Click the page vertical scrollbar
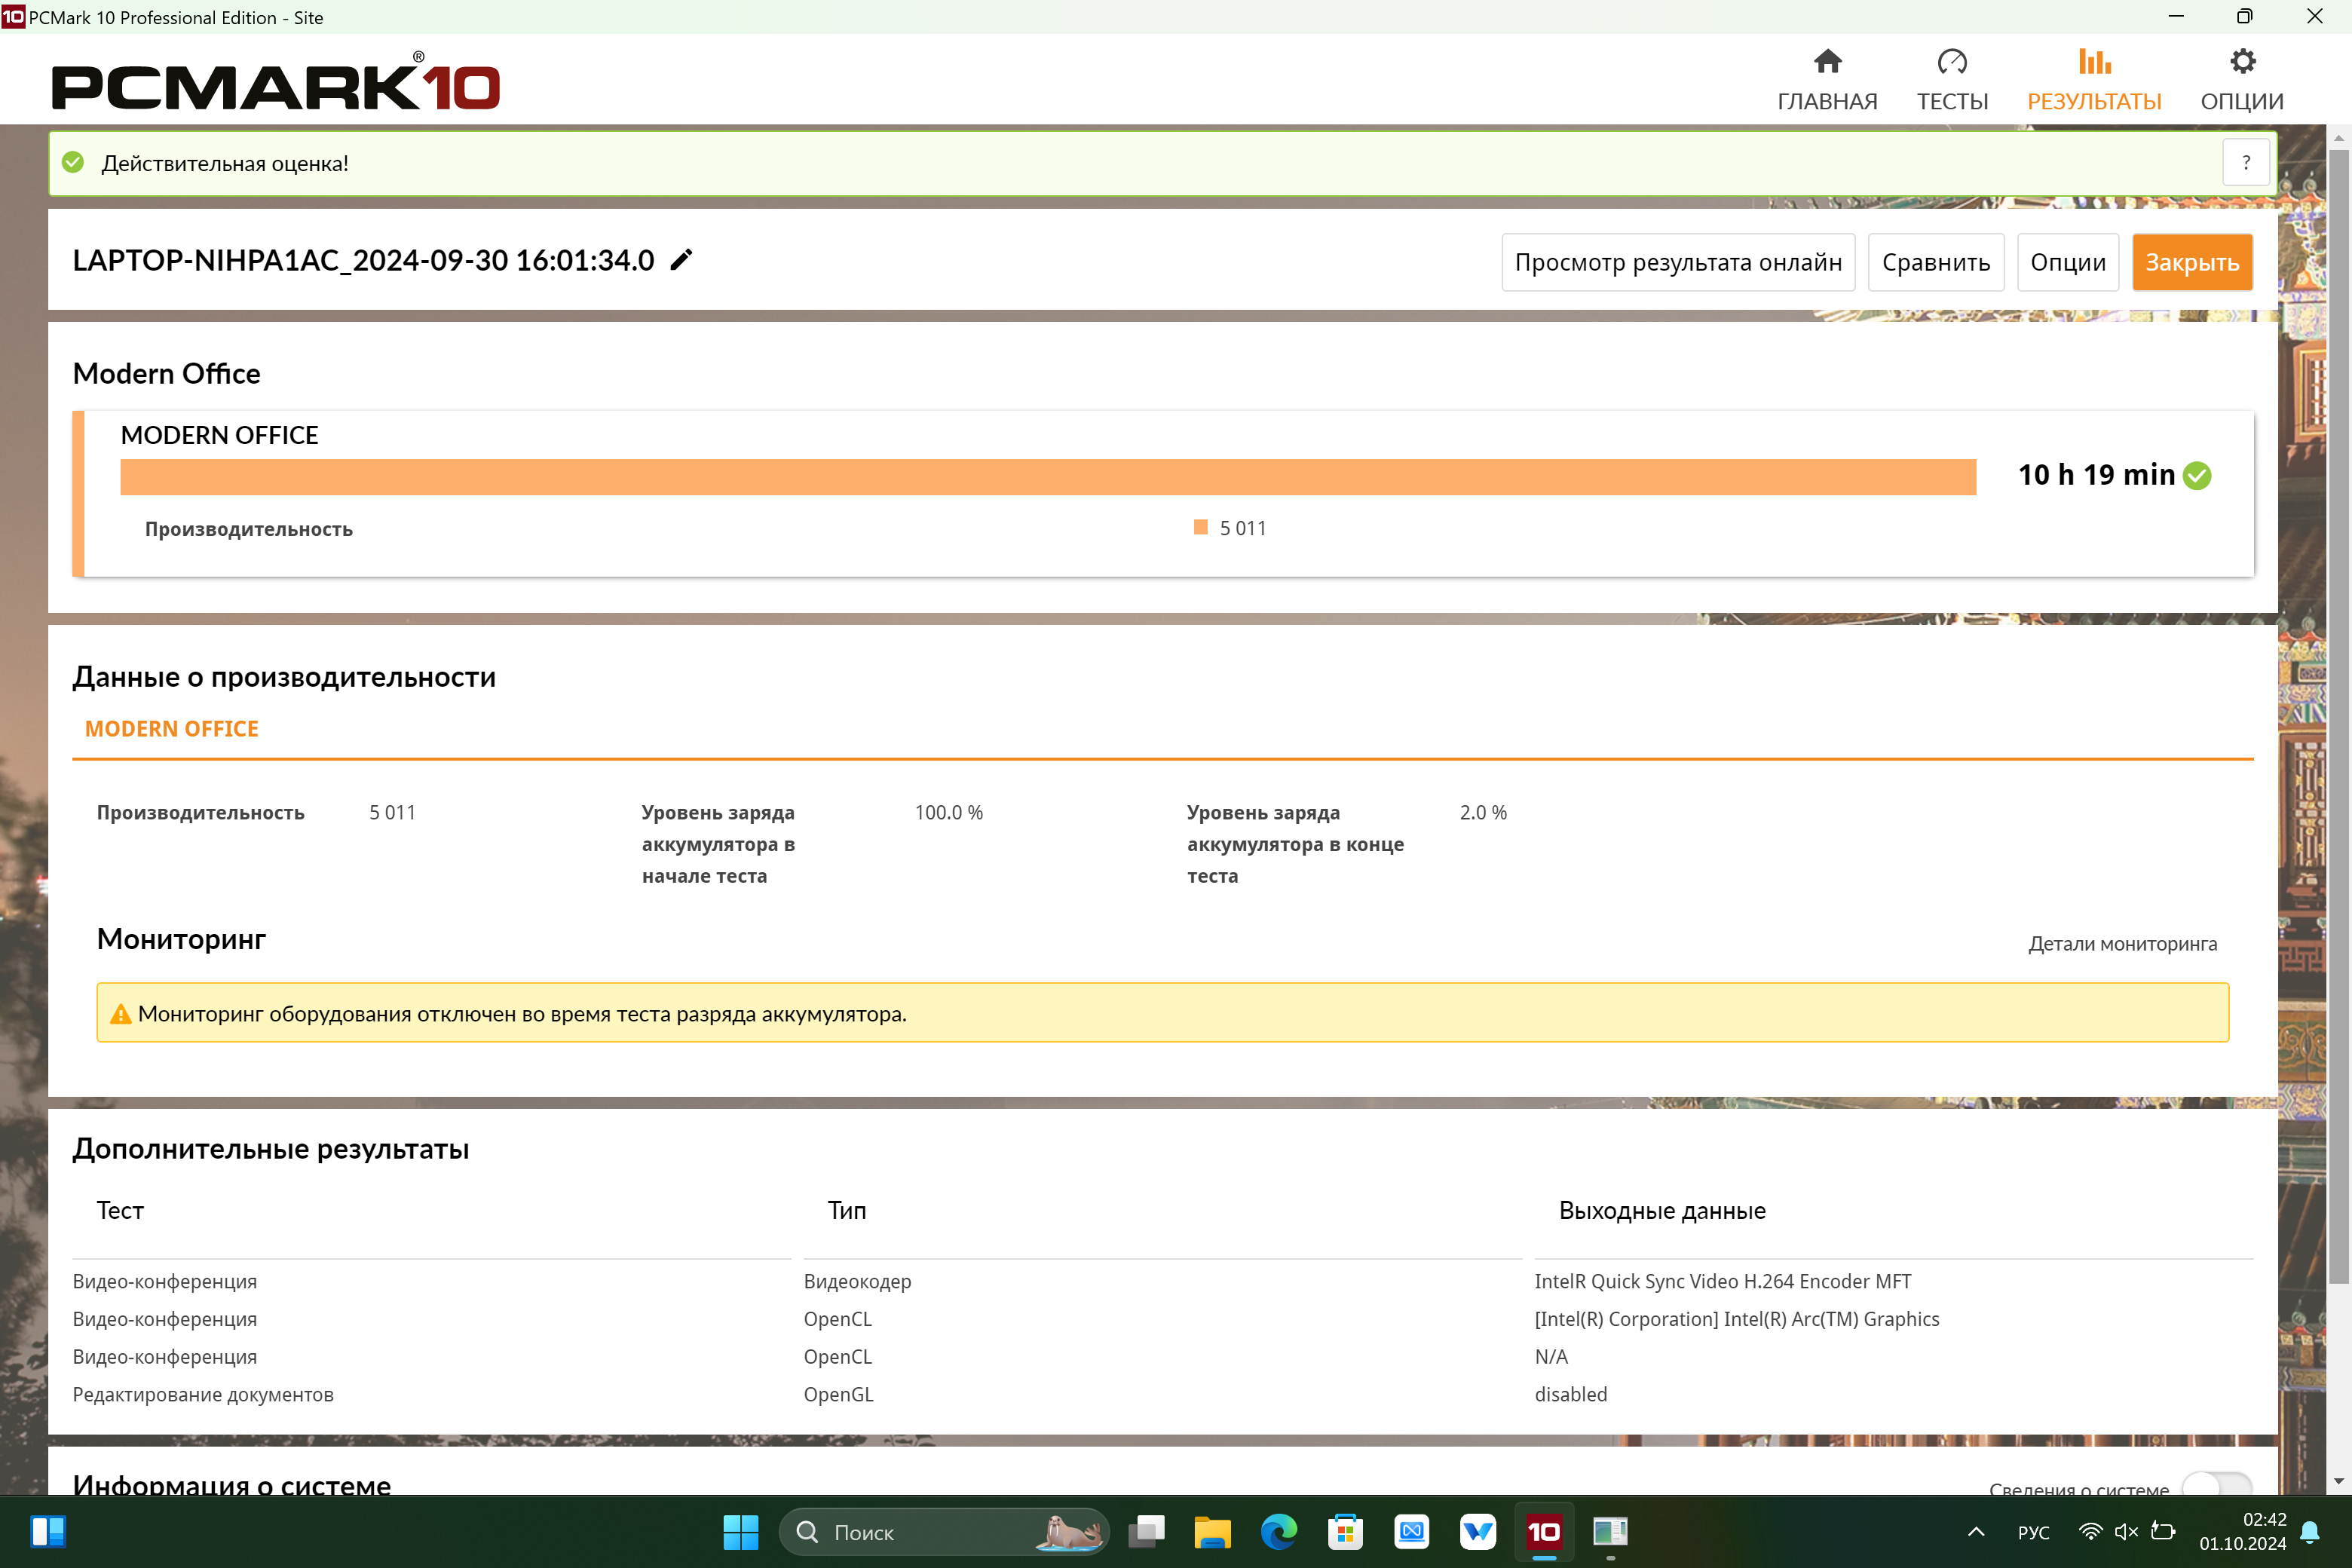 tap(2338, 716)
